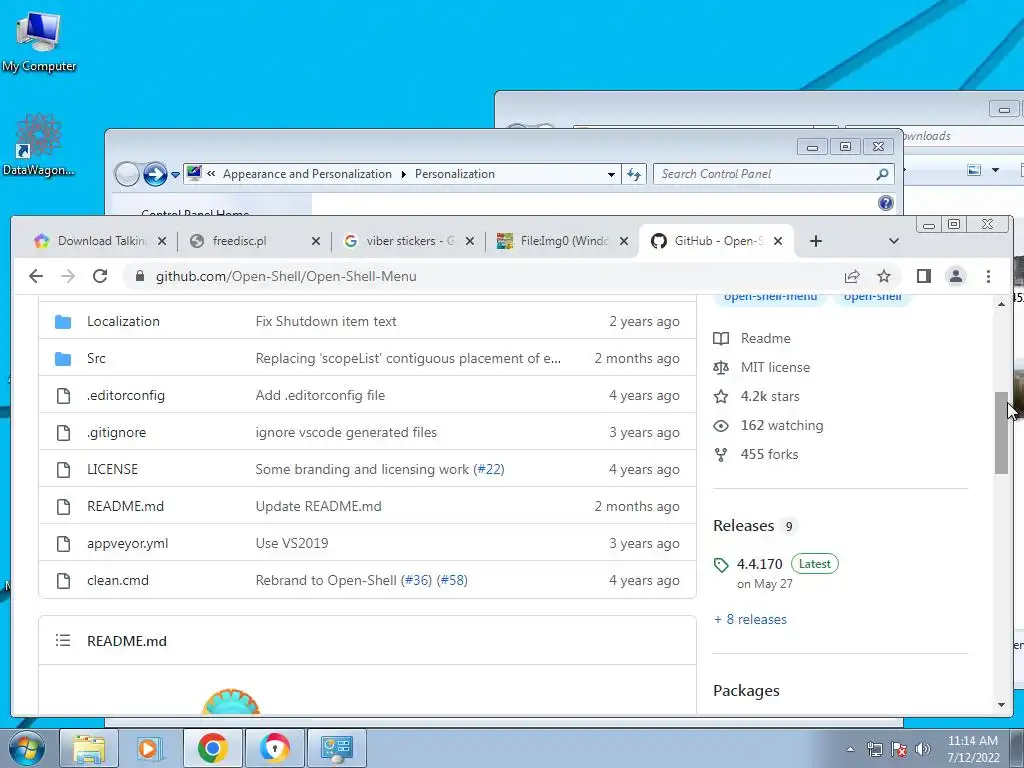Open README.md file in file list
Viewport: 1024px width, 768px height.
pyautogui.click(x=125, y=506)
